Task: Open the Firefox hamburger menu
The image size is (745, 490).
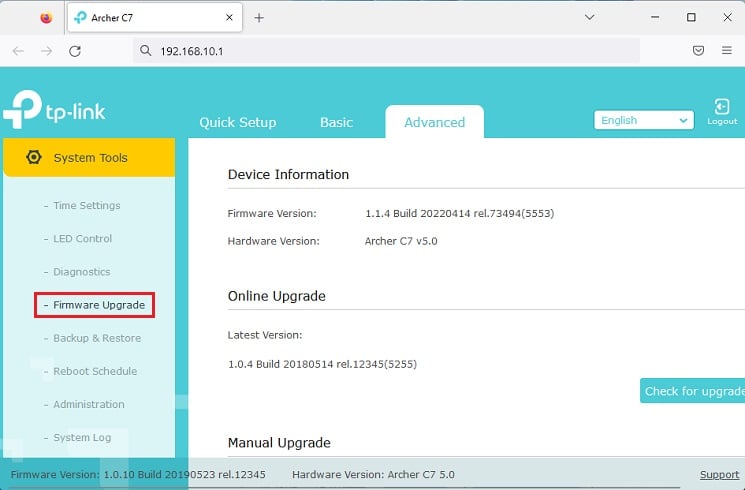Action: (x=726, y=50)
